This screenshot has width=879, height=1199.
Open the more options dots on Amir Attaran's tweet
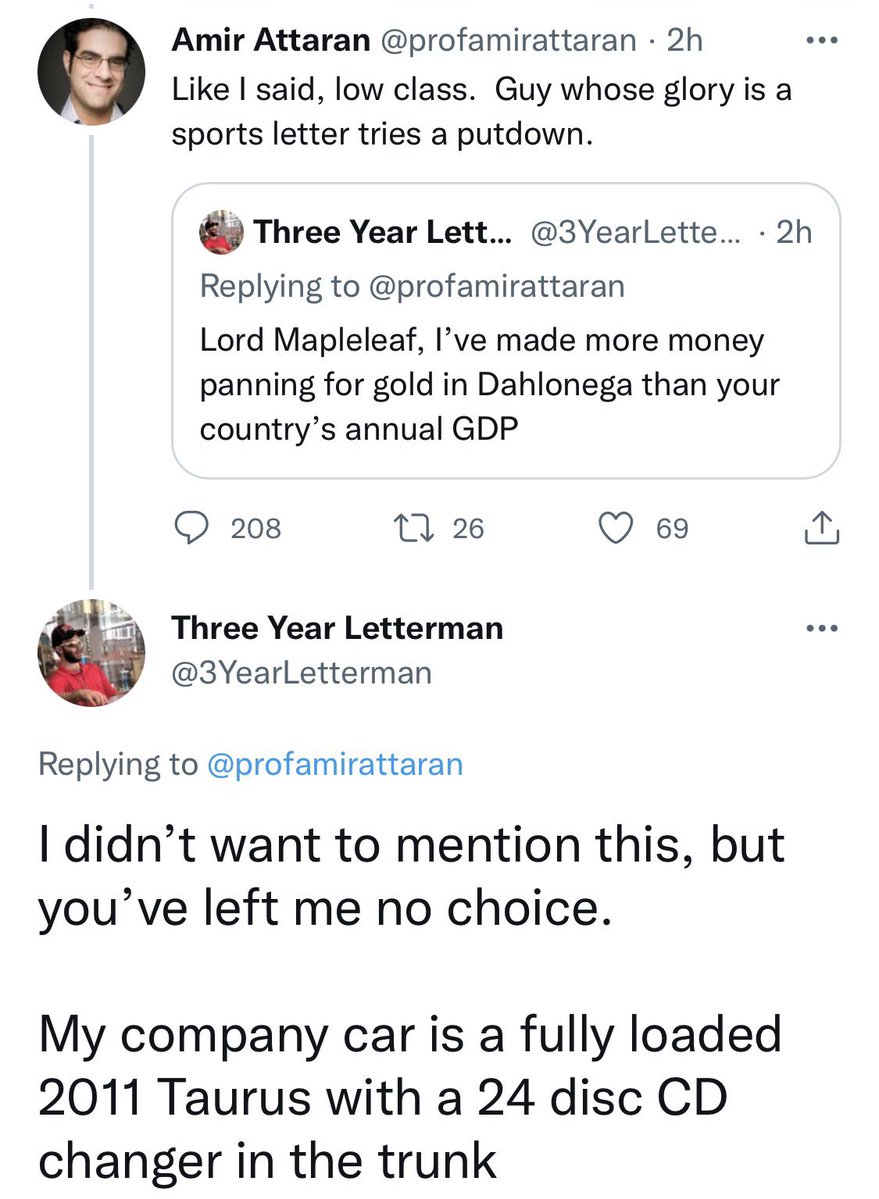point(822,40)
